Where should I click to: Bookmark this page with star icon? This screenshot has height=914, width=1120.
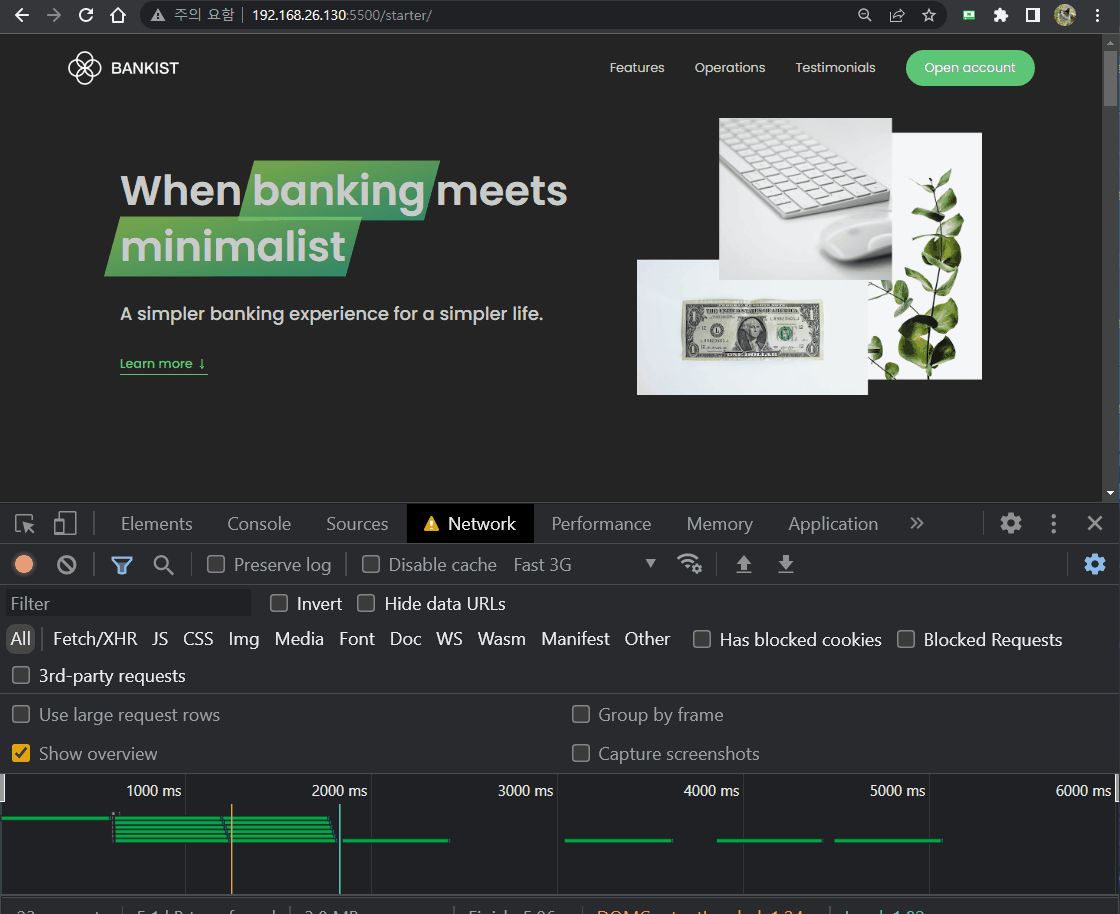929,15
